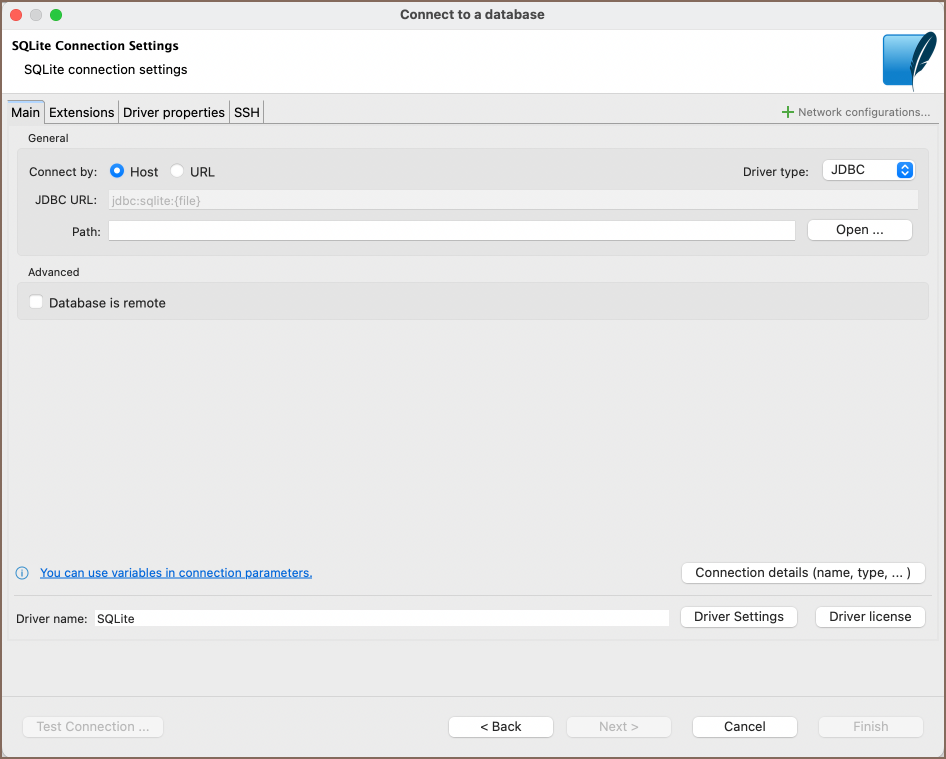Click the SQLite feather logo icon
This screenshot has height=759, width=946.
909,61
